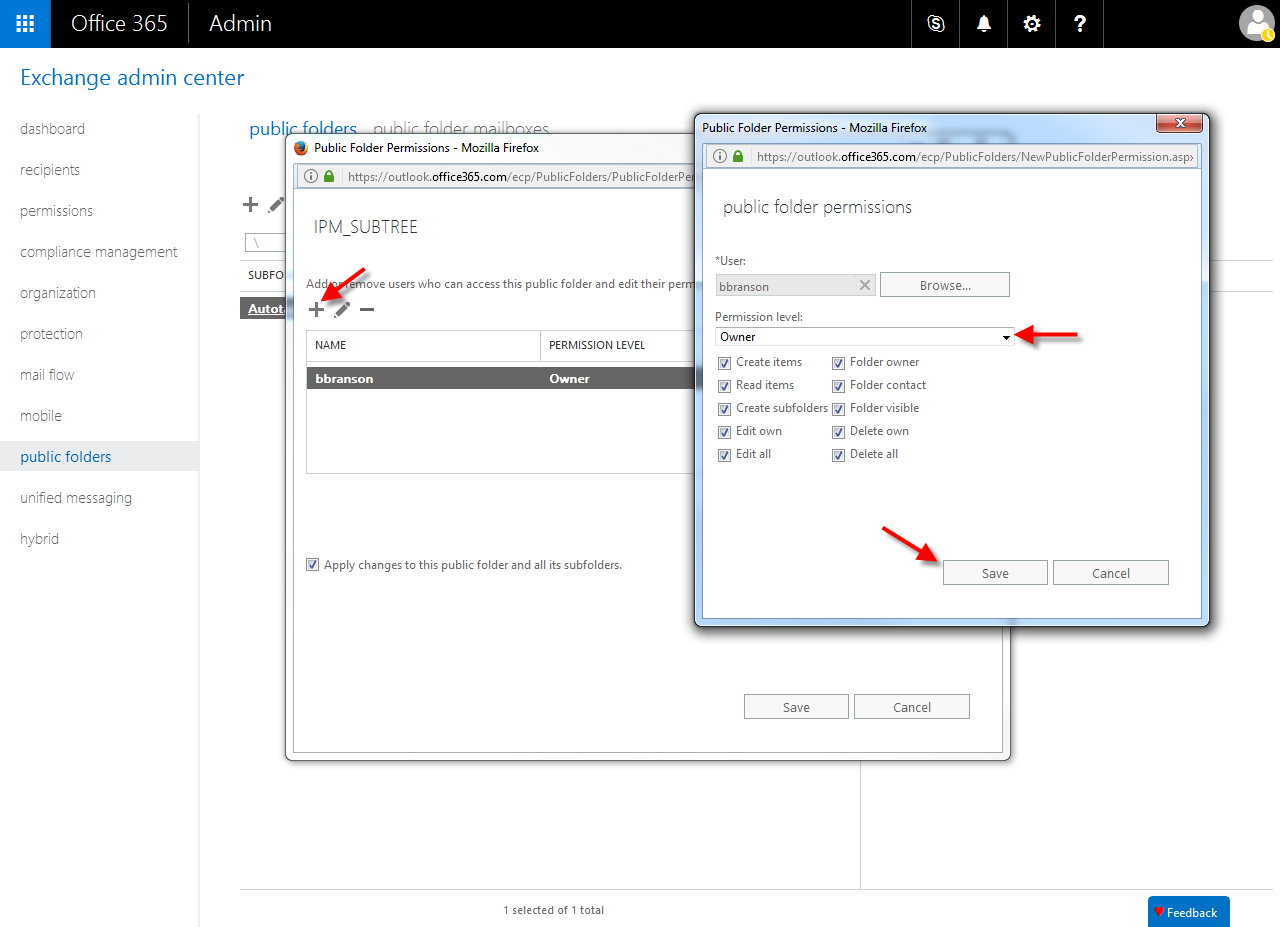Screen dimensions: 1280x927
Task: Toggle Apply changes to all subfolders checkbox
Action: (313, 565)
